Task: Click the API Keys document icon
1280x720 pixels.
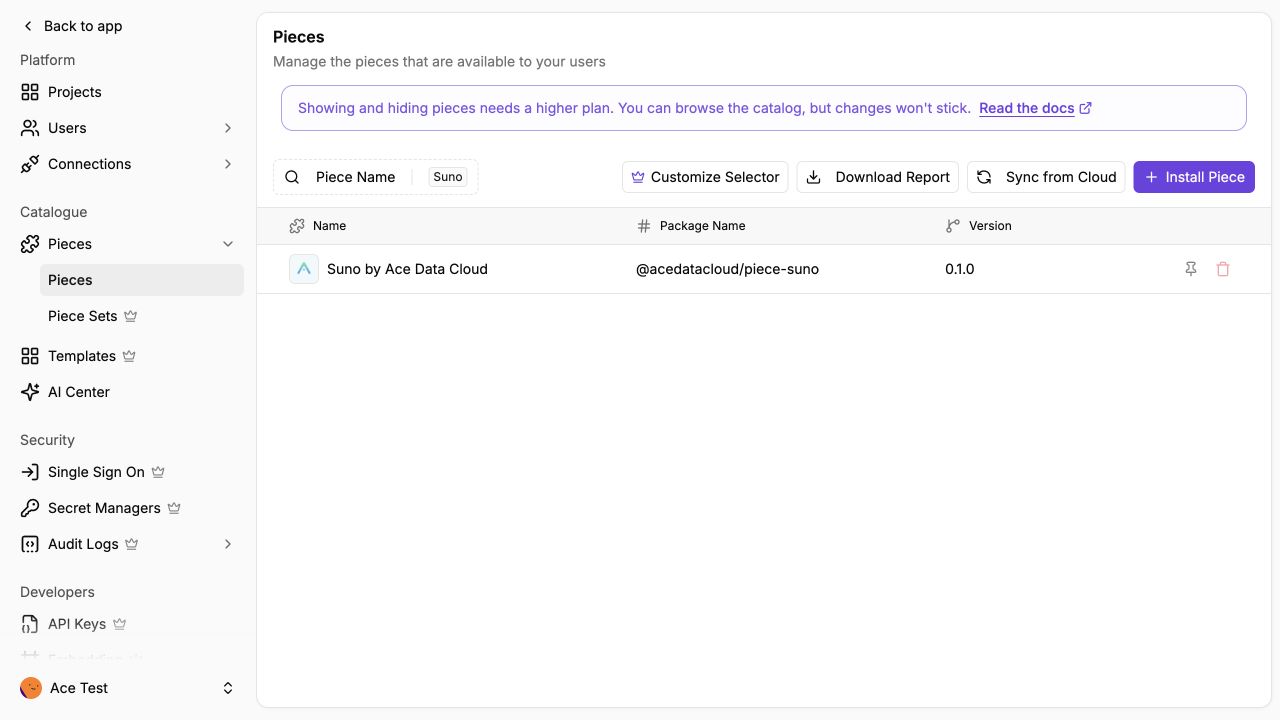Action: [x=30, y=624]
